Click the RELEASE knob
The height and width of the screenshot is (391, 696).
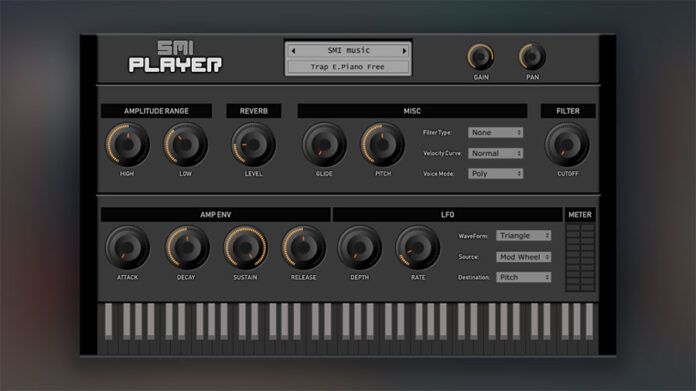coord(304,248)
